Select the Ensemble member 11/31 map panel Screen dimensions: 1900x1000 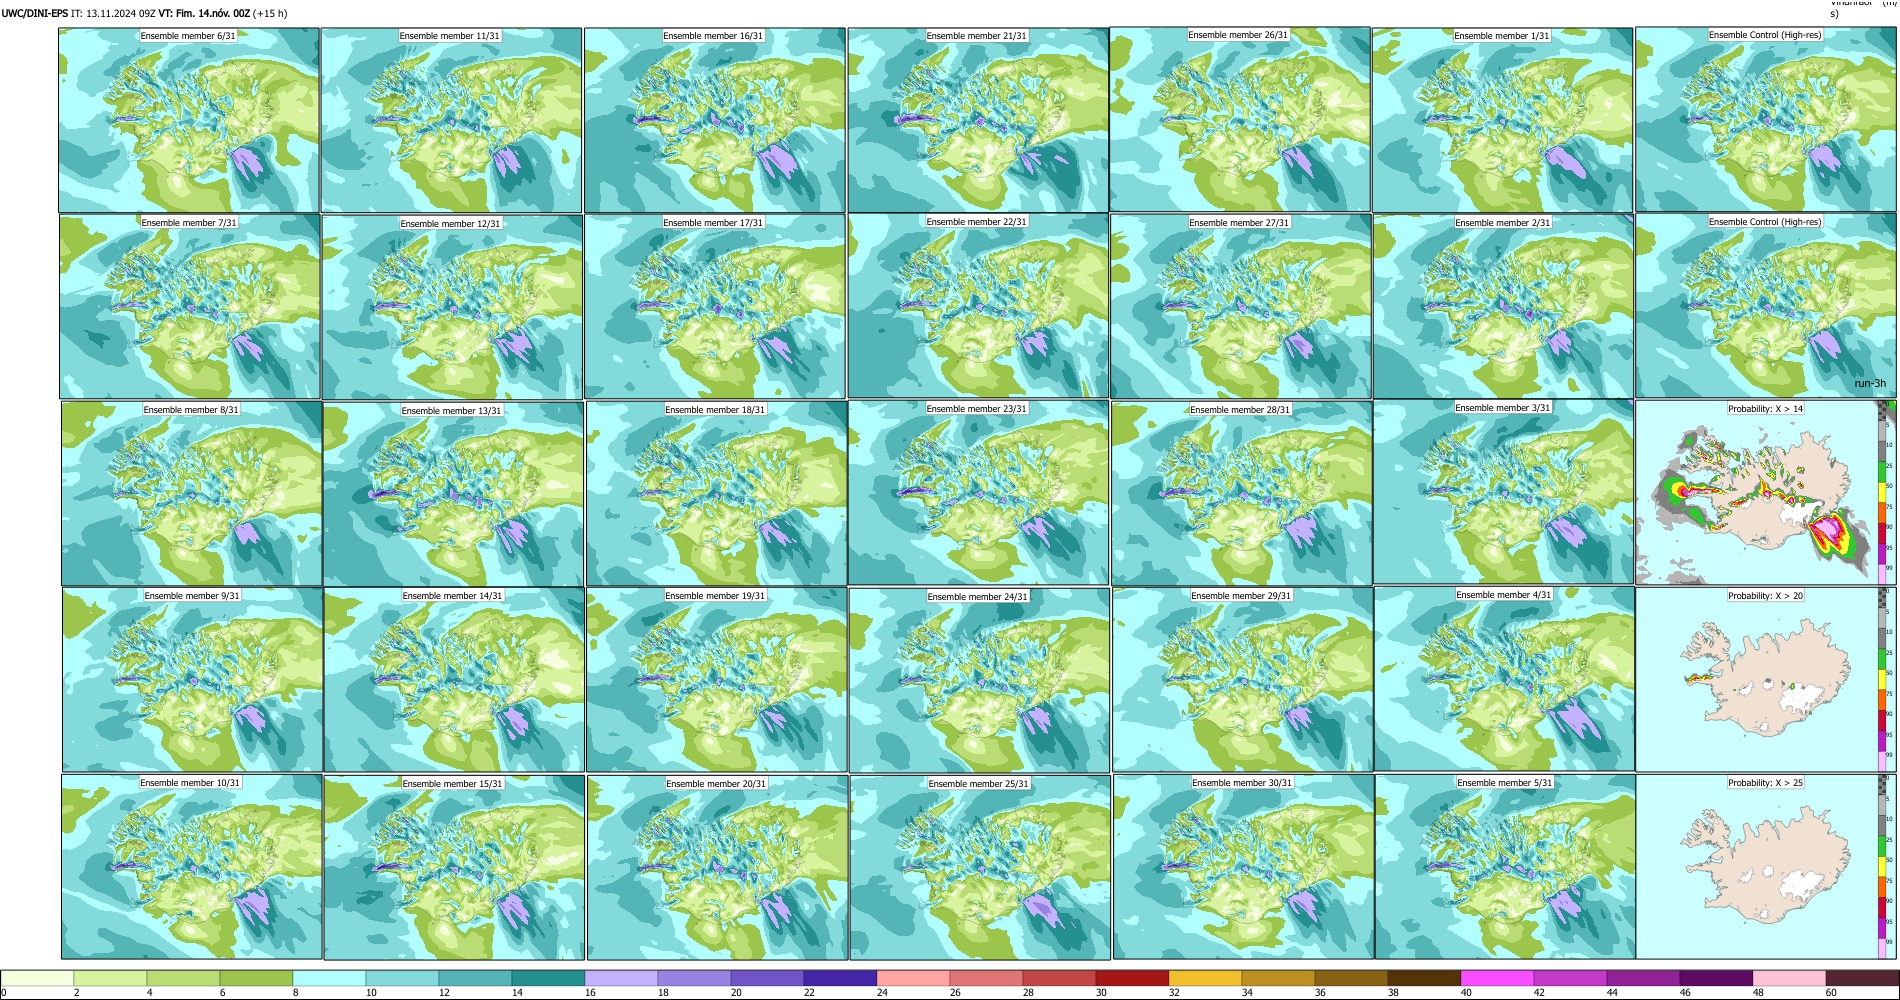(x=451, y=120)
